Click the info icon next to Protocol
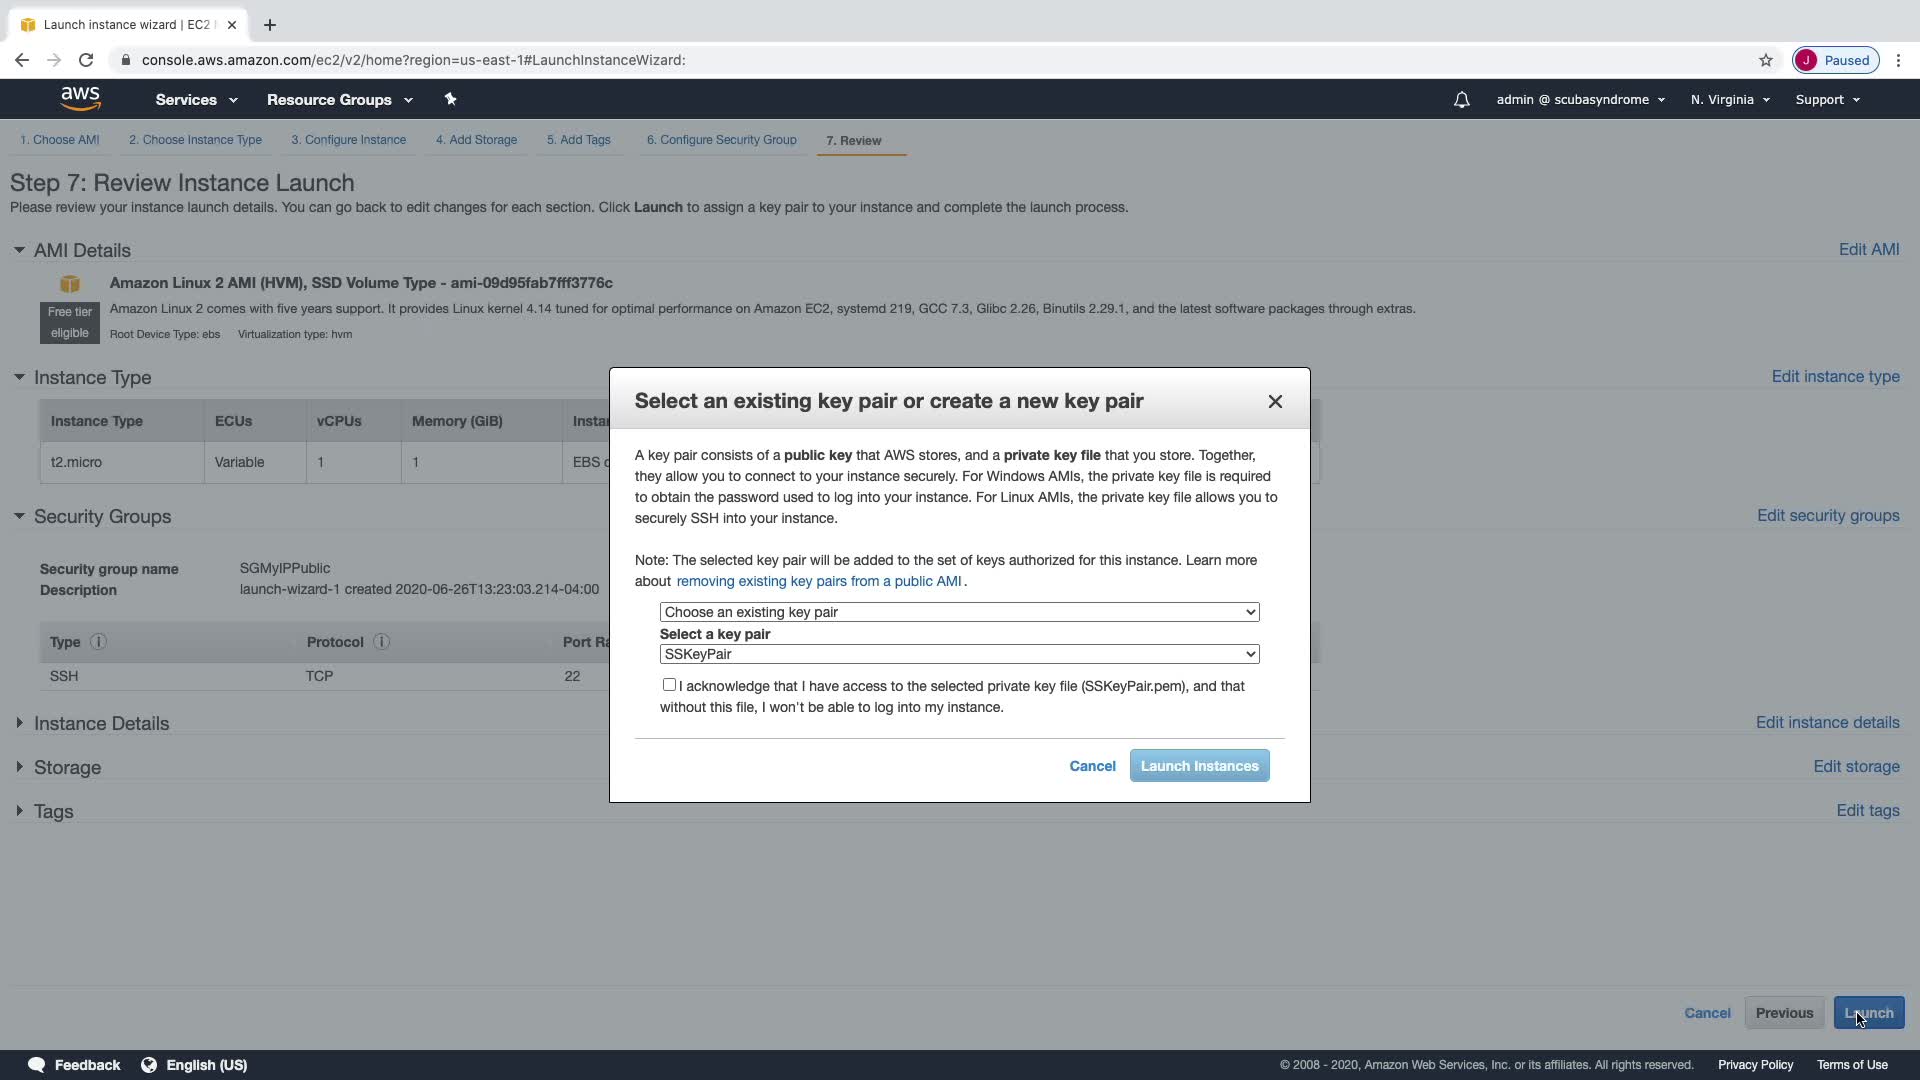 point(381,642)
